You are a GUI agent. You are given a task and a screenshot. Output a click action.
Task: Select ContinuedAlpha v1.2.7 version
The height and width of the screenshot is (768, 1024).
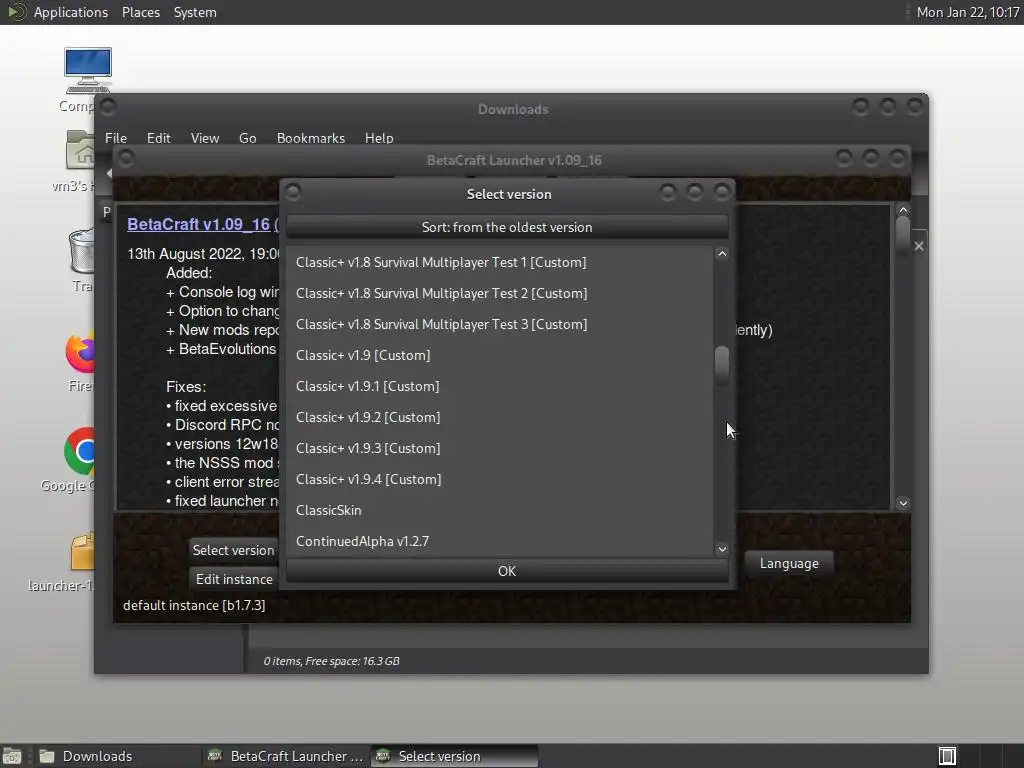500,541
